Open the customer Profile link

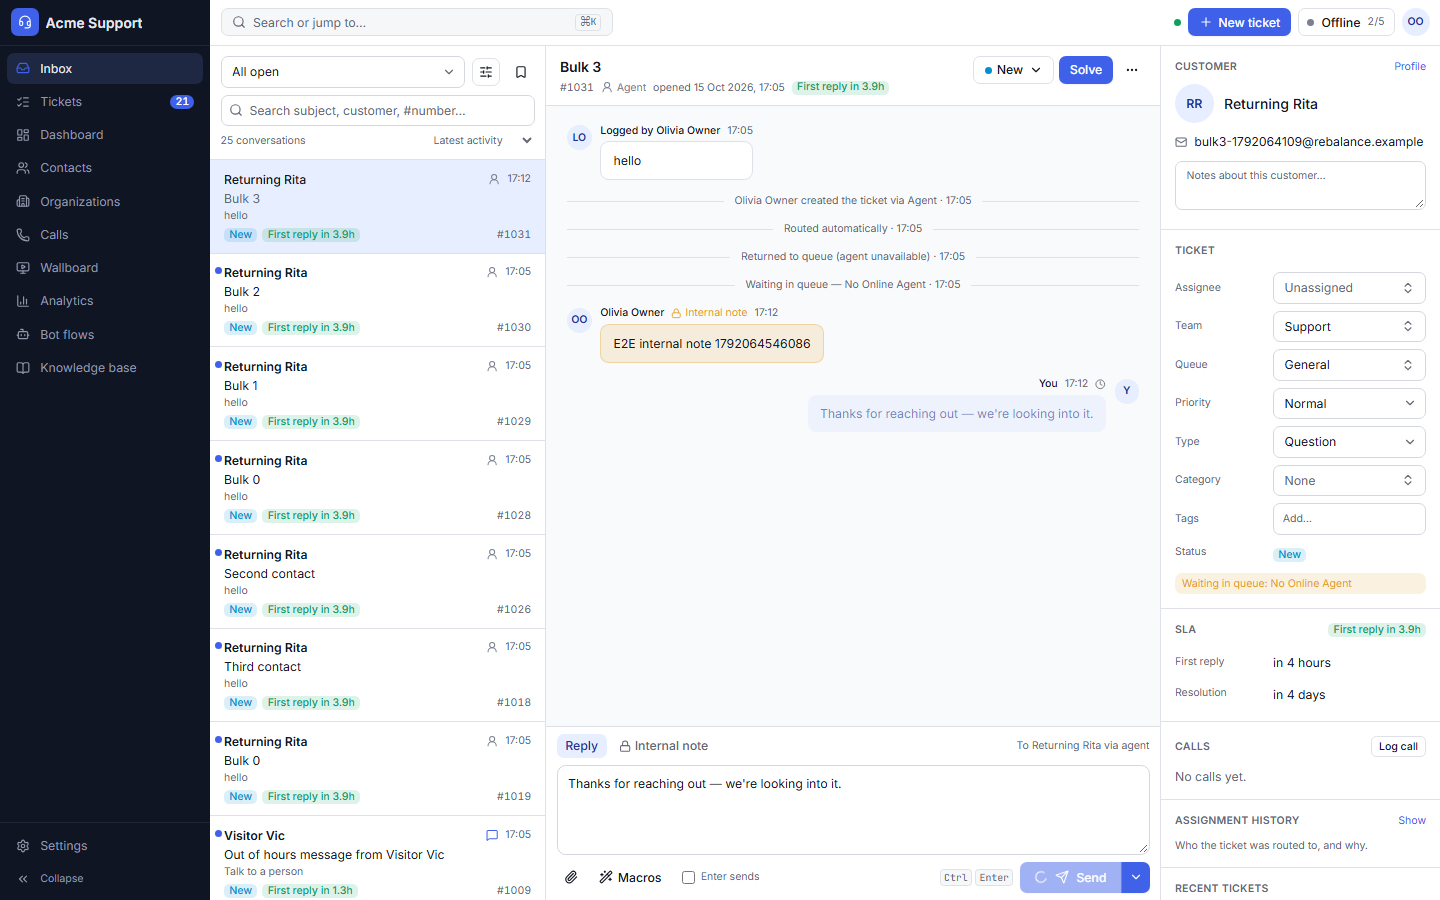[x=1410, y=66]
